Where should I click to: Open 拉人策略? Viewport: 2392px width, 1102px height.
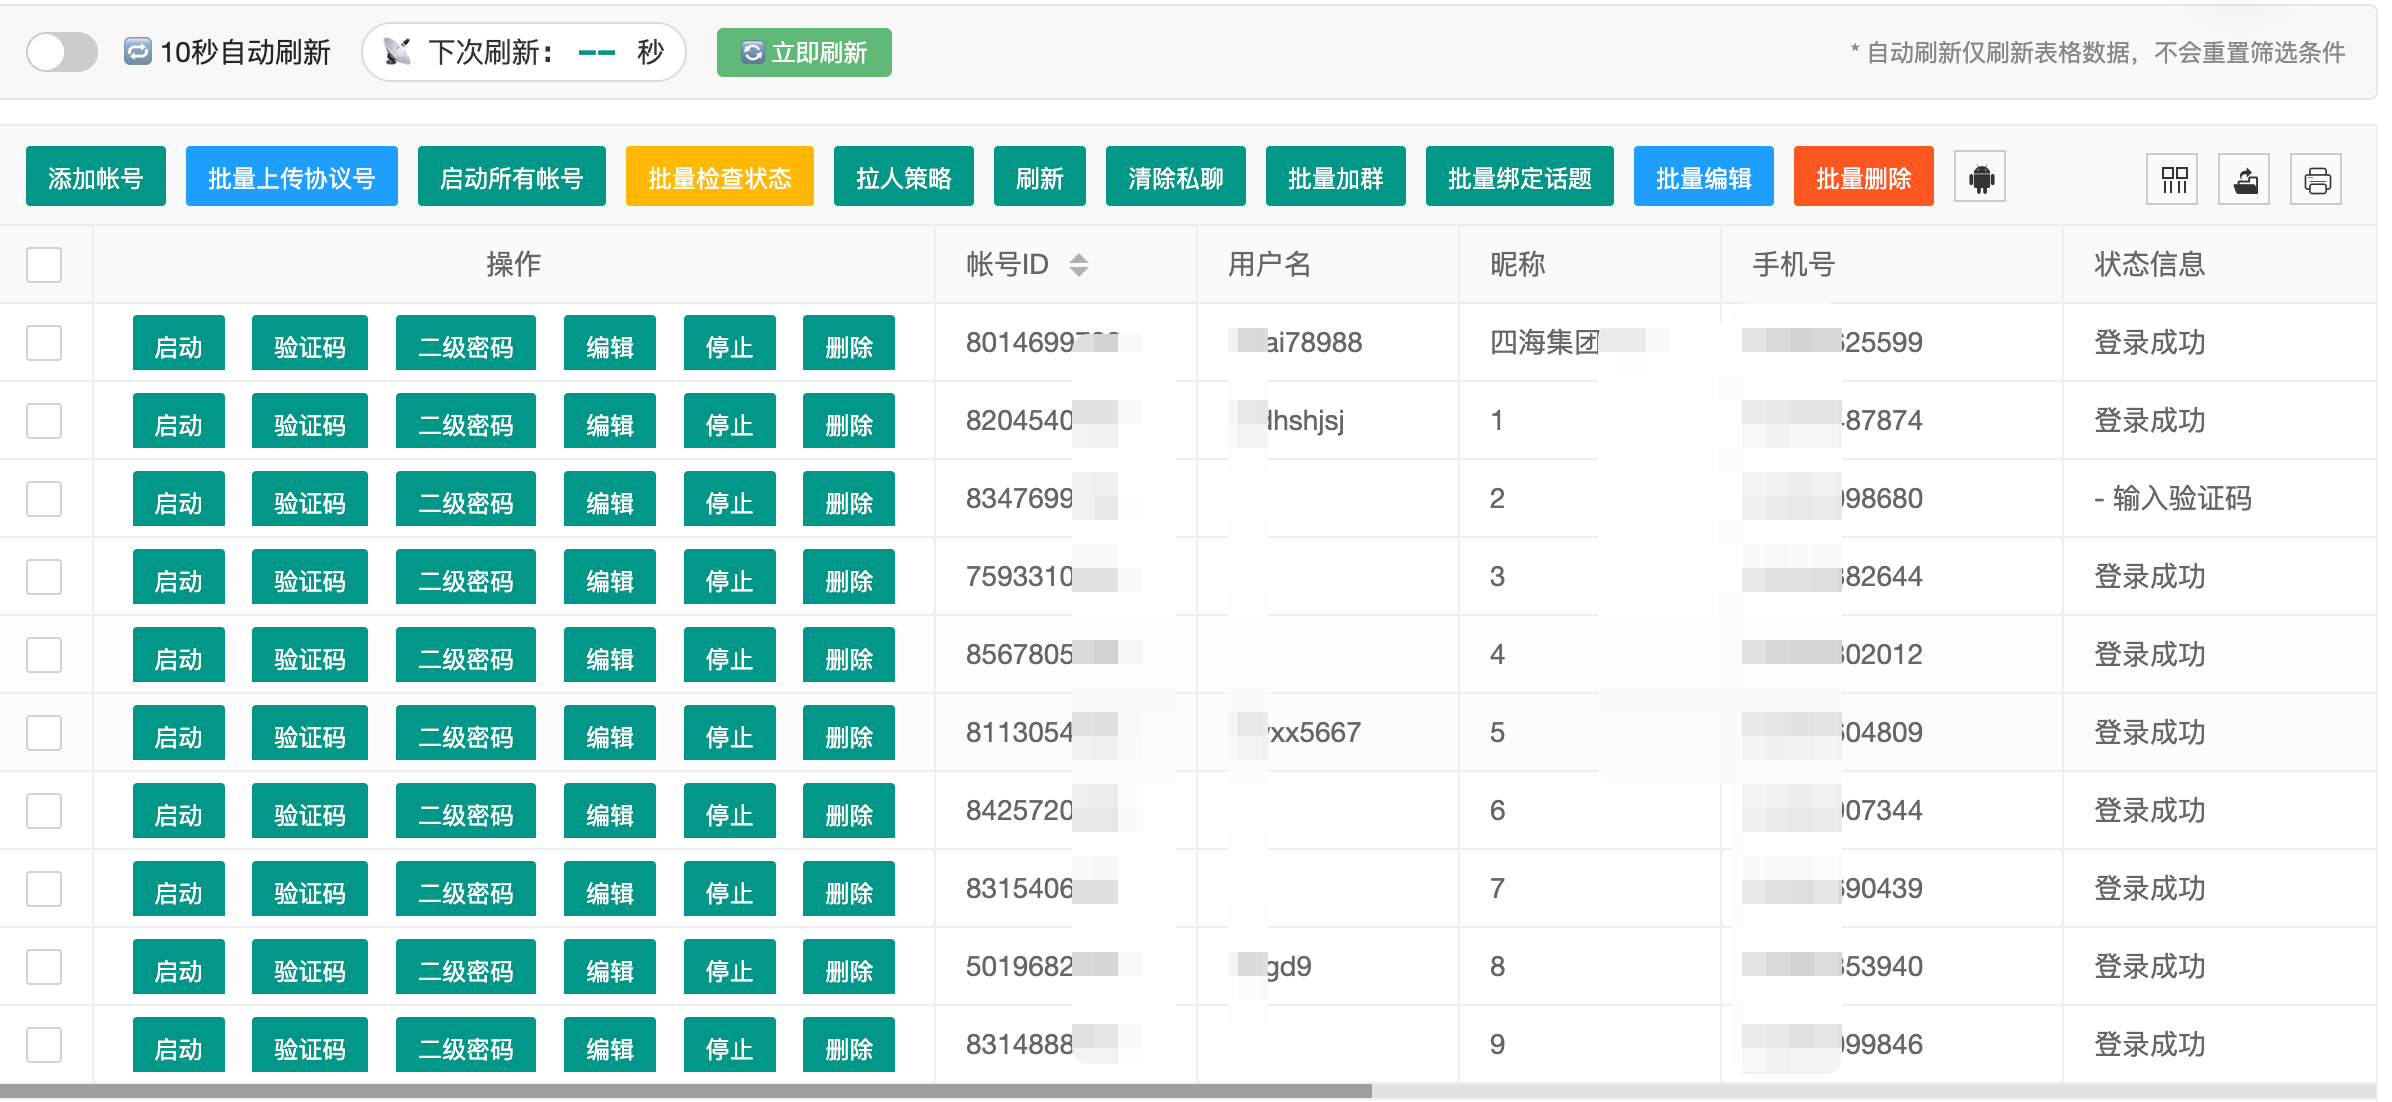904,177
